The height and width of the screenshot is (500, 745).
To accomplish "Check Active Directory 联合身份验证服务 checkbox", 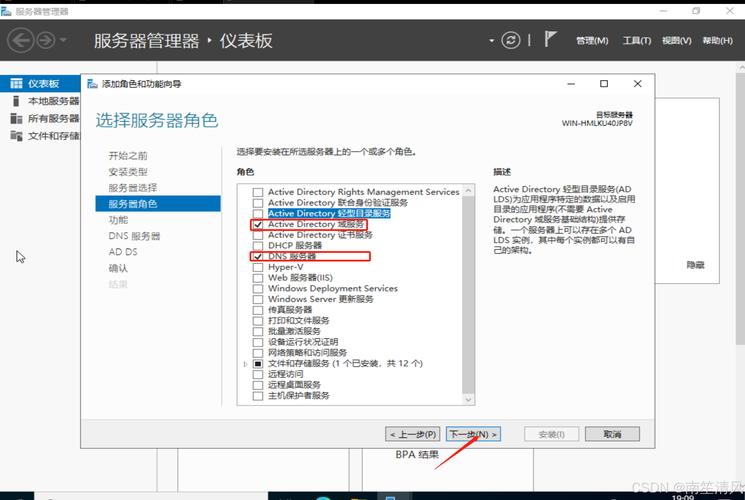I will 258,203.
